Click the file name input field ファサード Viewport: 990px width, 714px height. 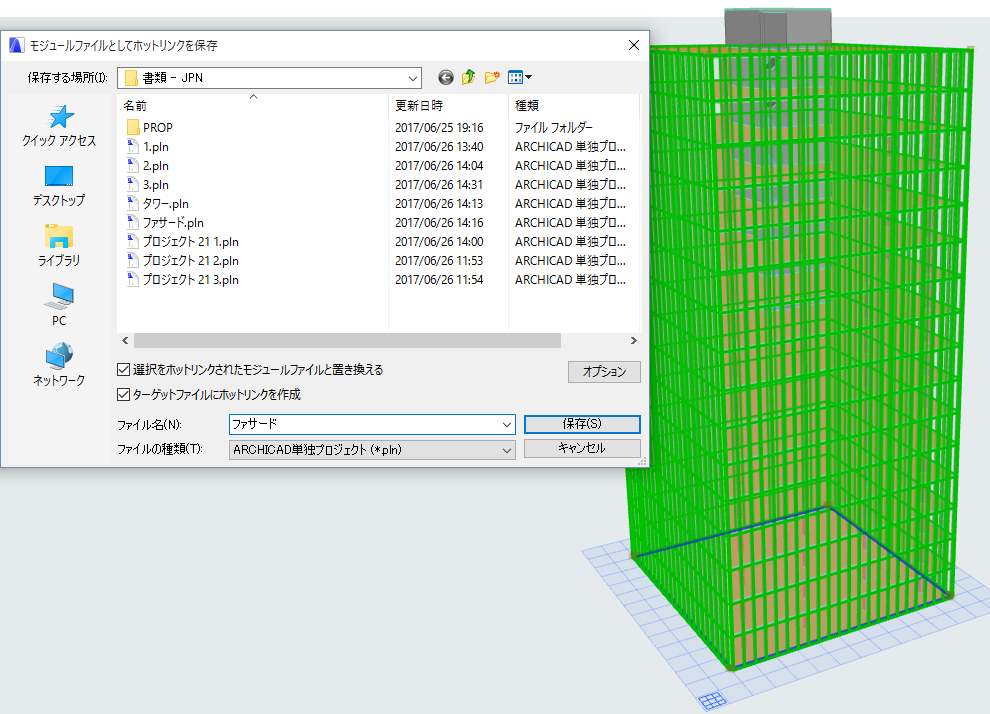364,424
